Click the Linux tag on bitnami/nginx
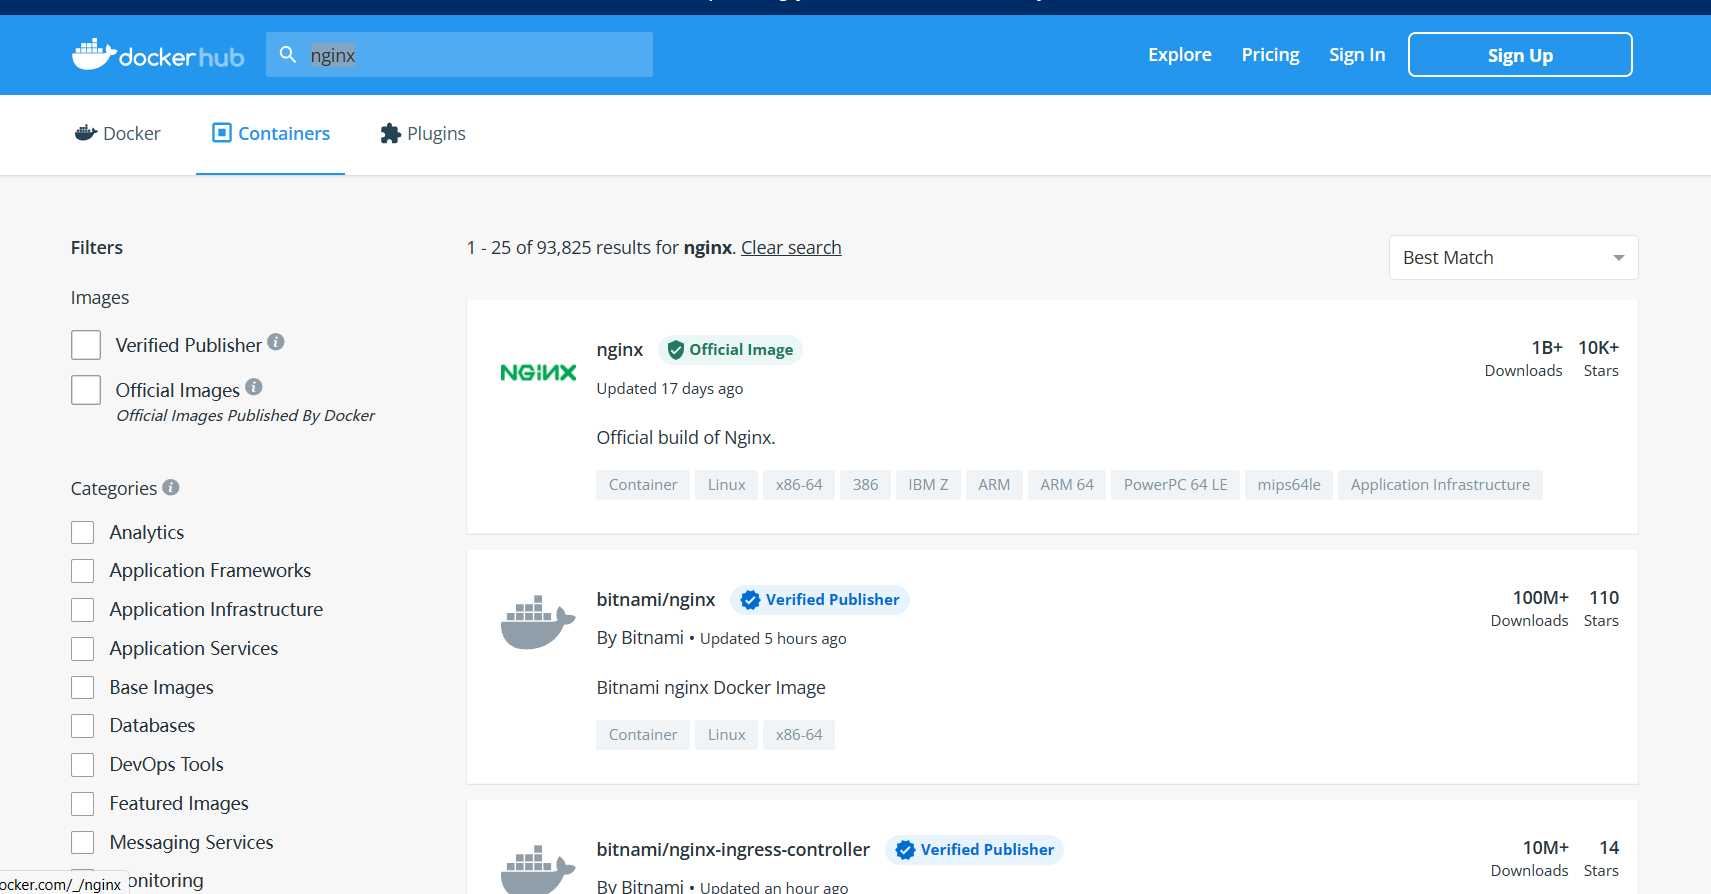Screen dimensions: 1711x894 [727, 735]
